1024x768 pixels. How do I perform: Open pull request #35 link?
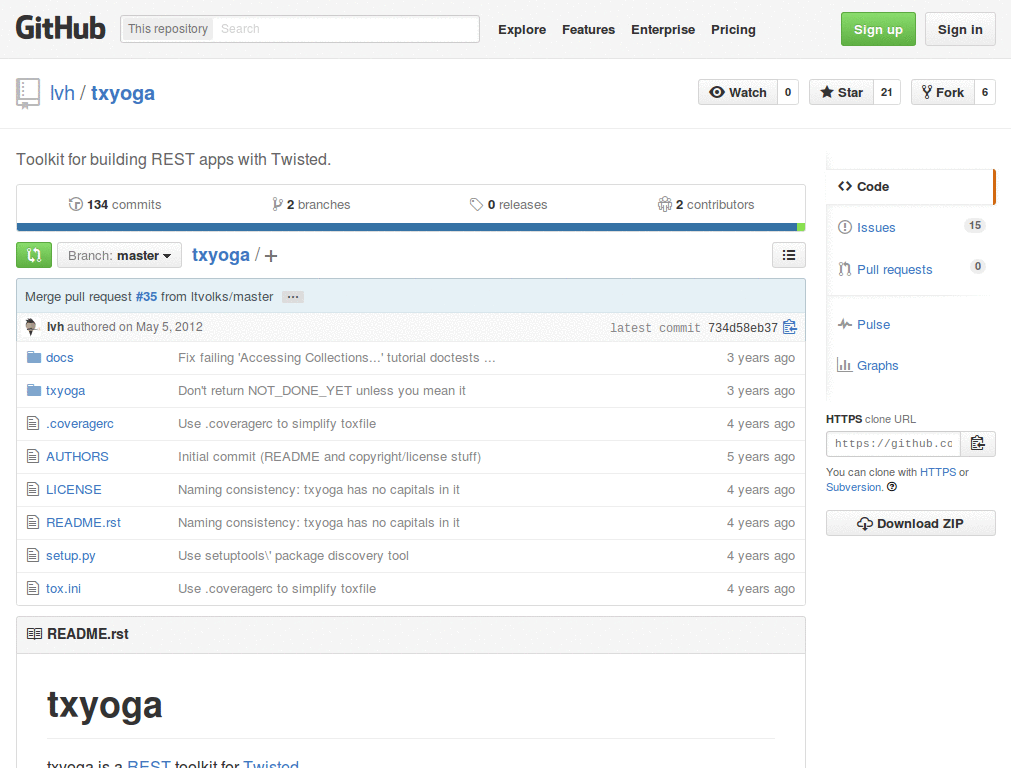point(146,296)
